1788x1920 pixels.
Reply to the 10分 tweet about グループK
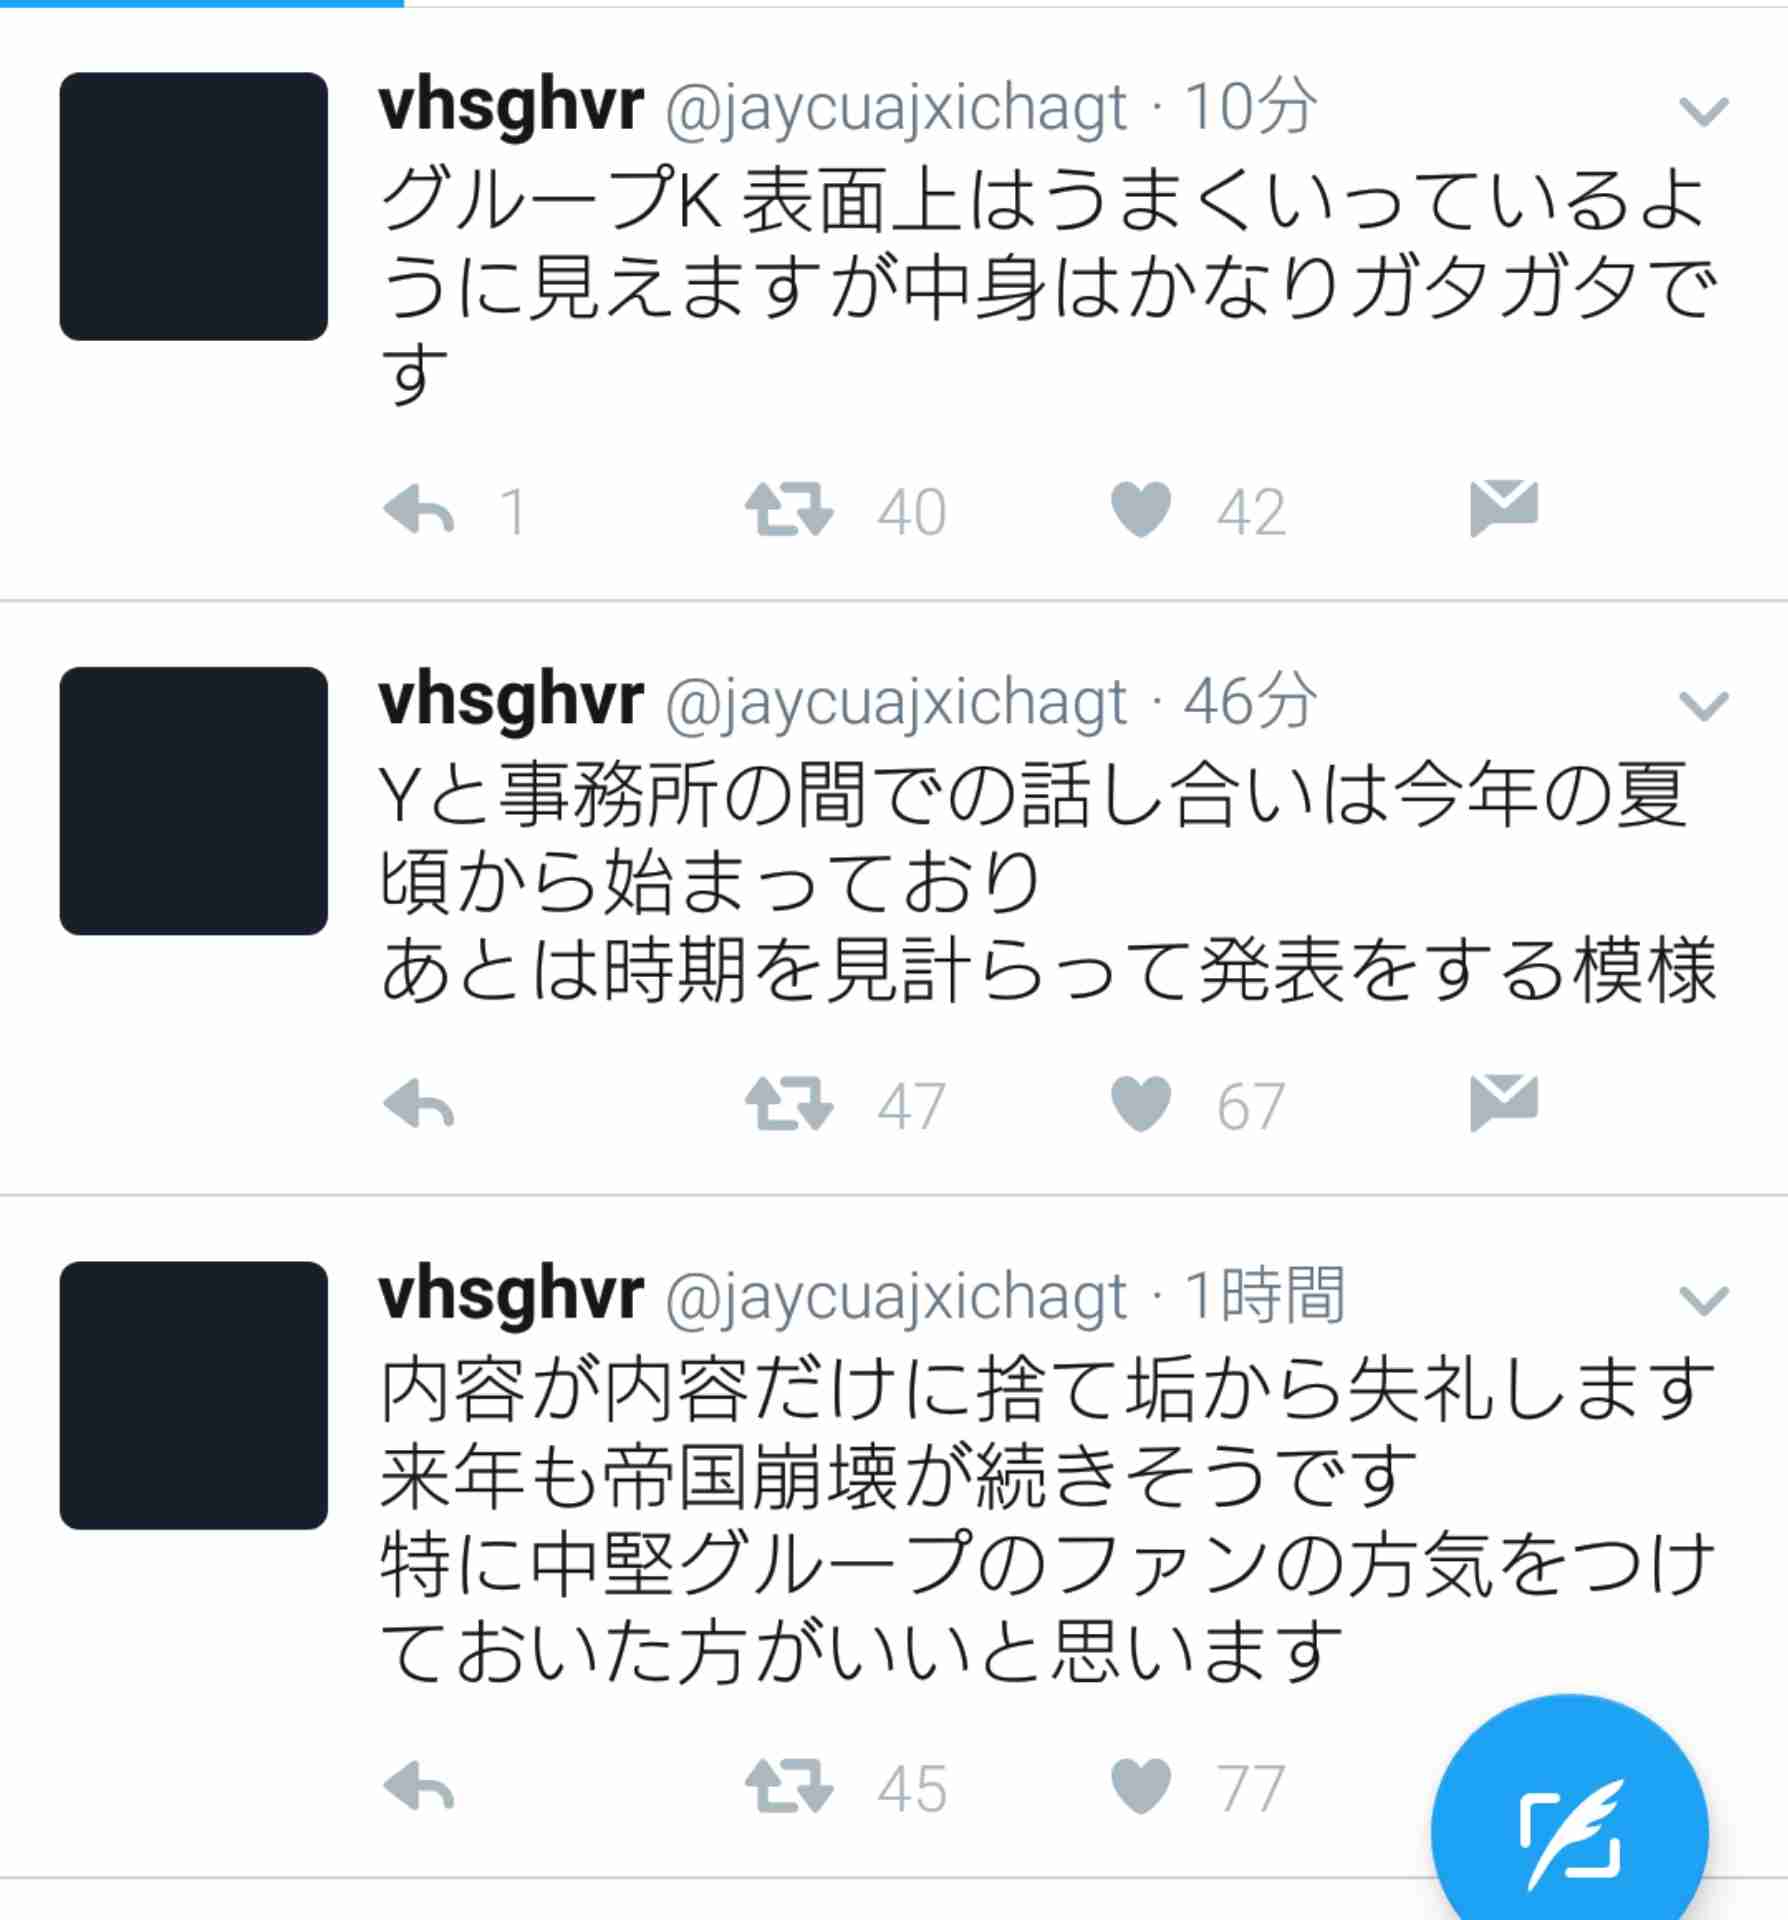[419, 510]
